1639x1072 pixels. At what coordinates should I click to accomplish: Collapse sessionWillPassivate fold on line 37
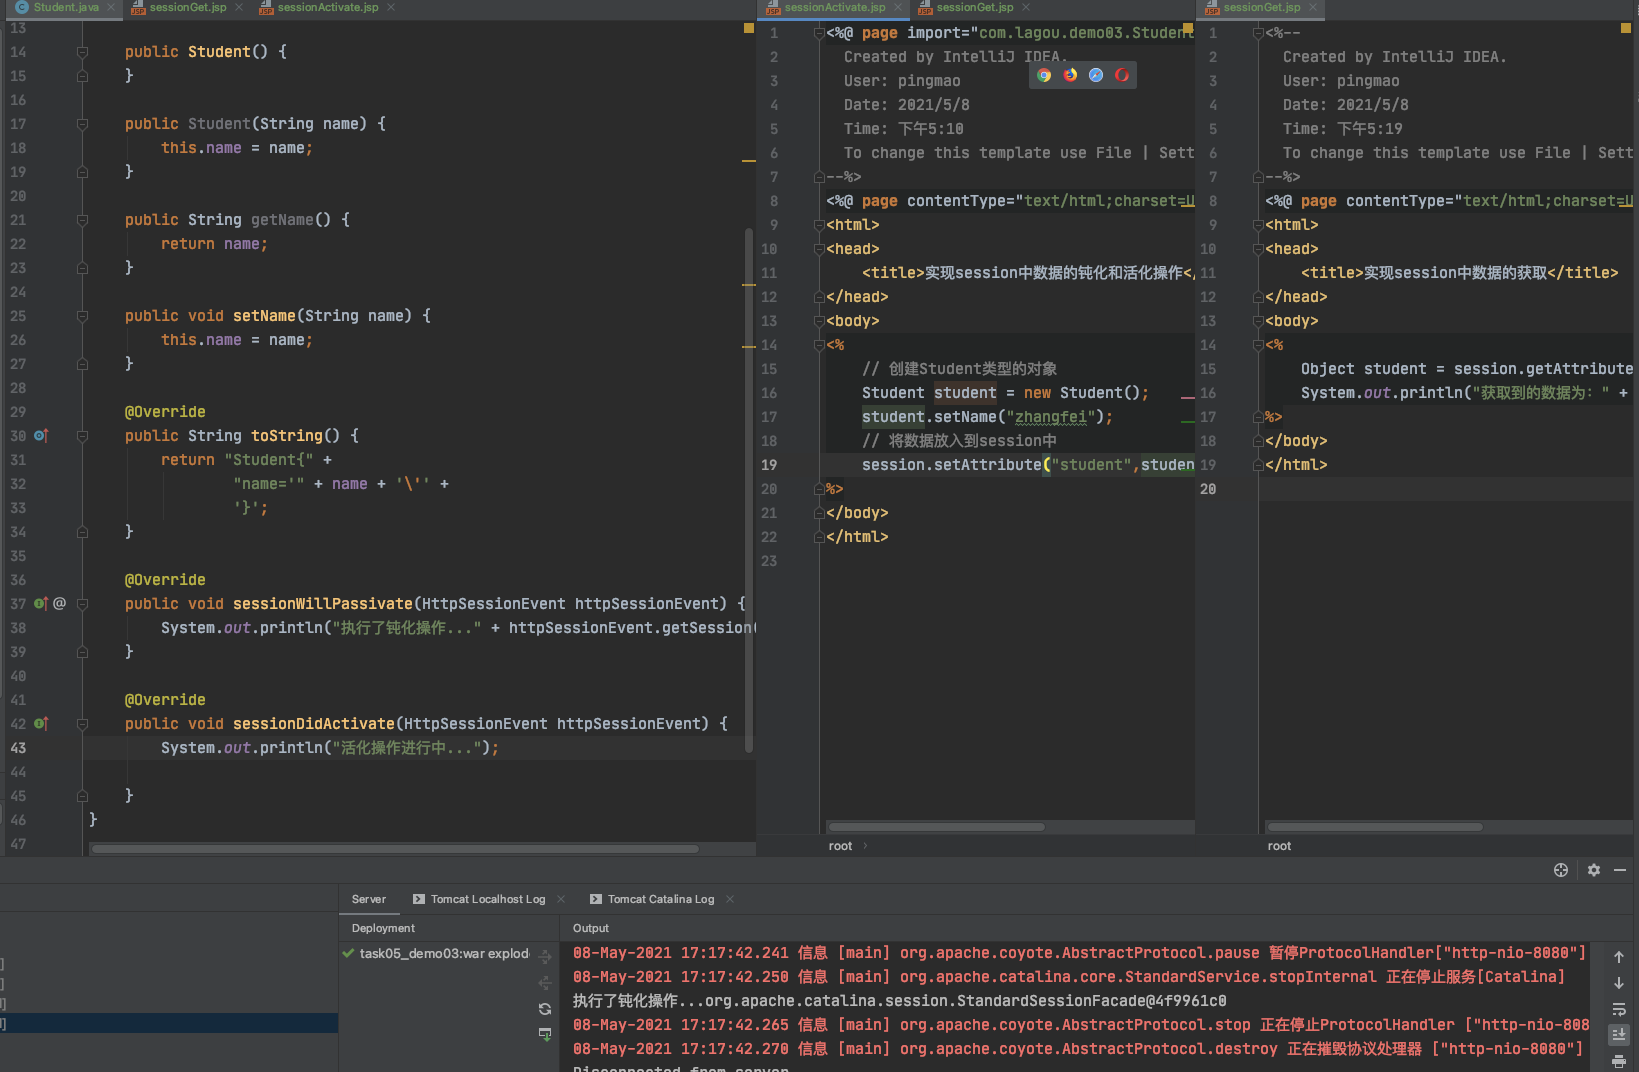click(82, 604)
